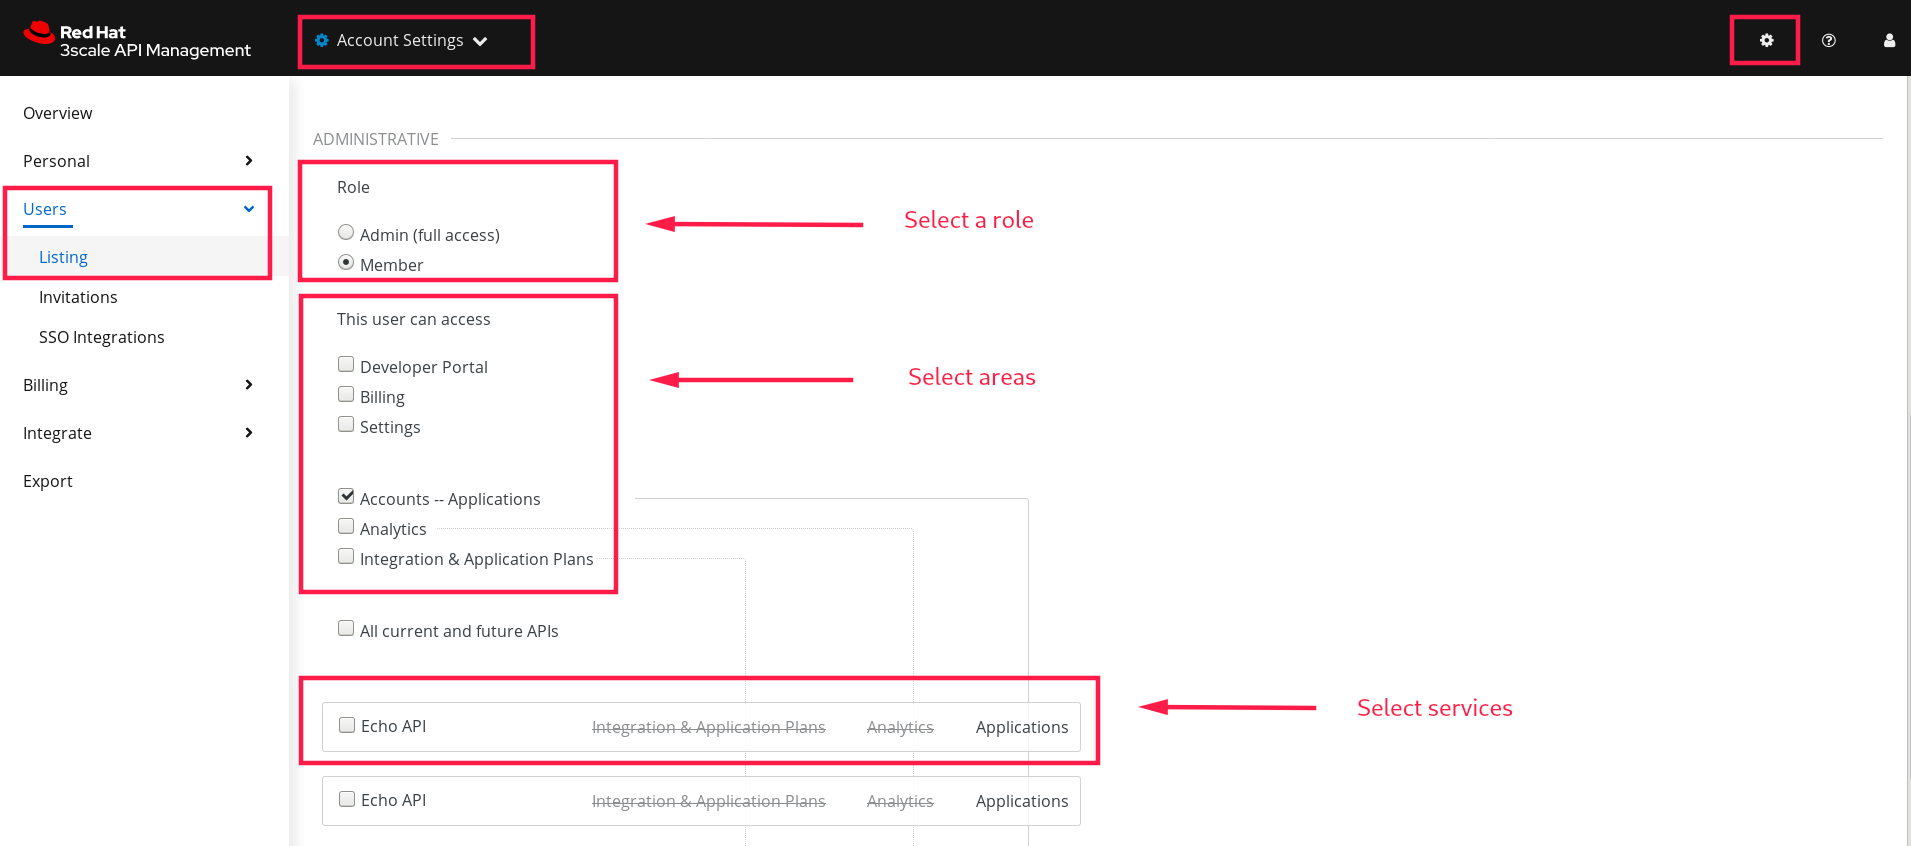Uncheck Accounts -- Applications checkbox
Viewport: 1911px width, 846px height.
[x=346, y=497]
